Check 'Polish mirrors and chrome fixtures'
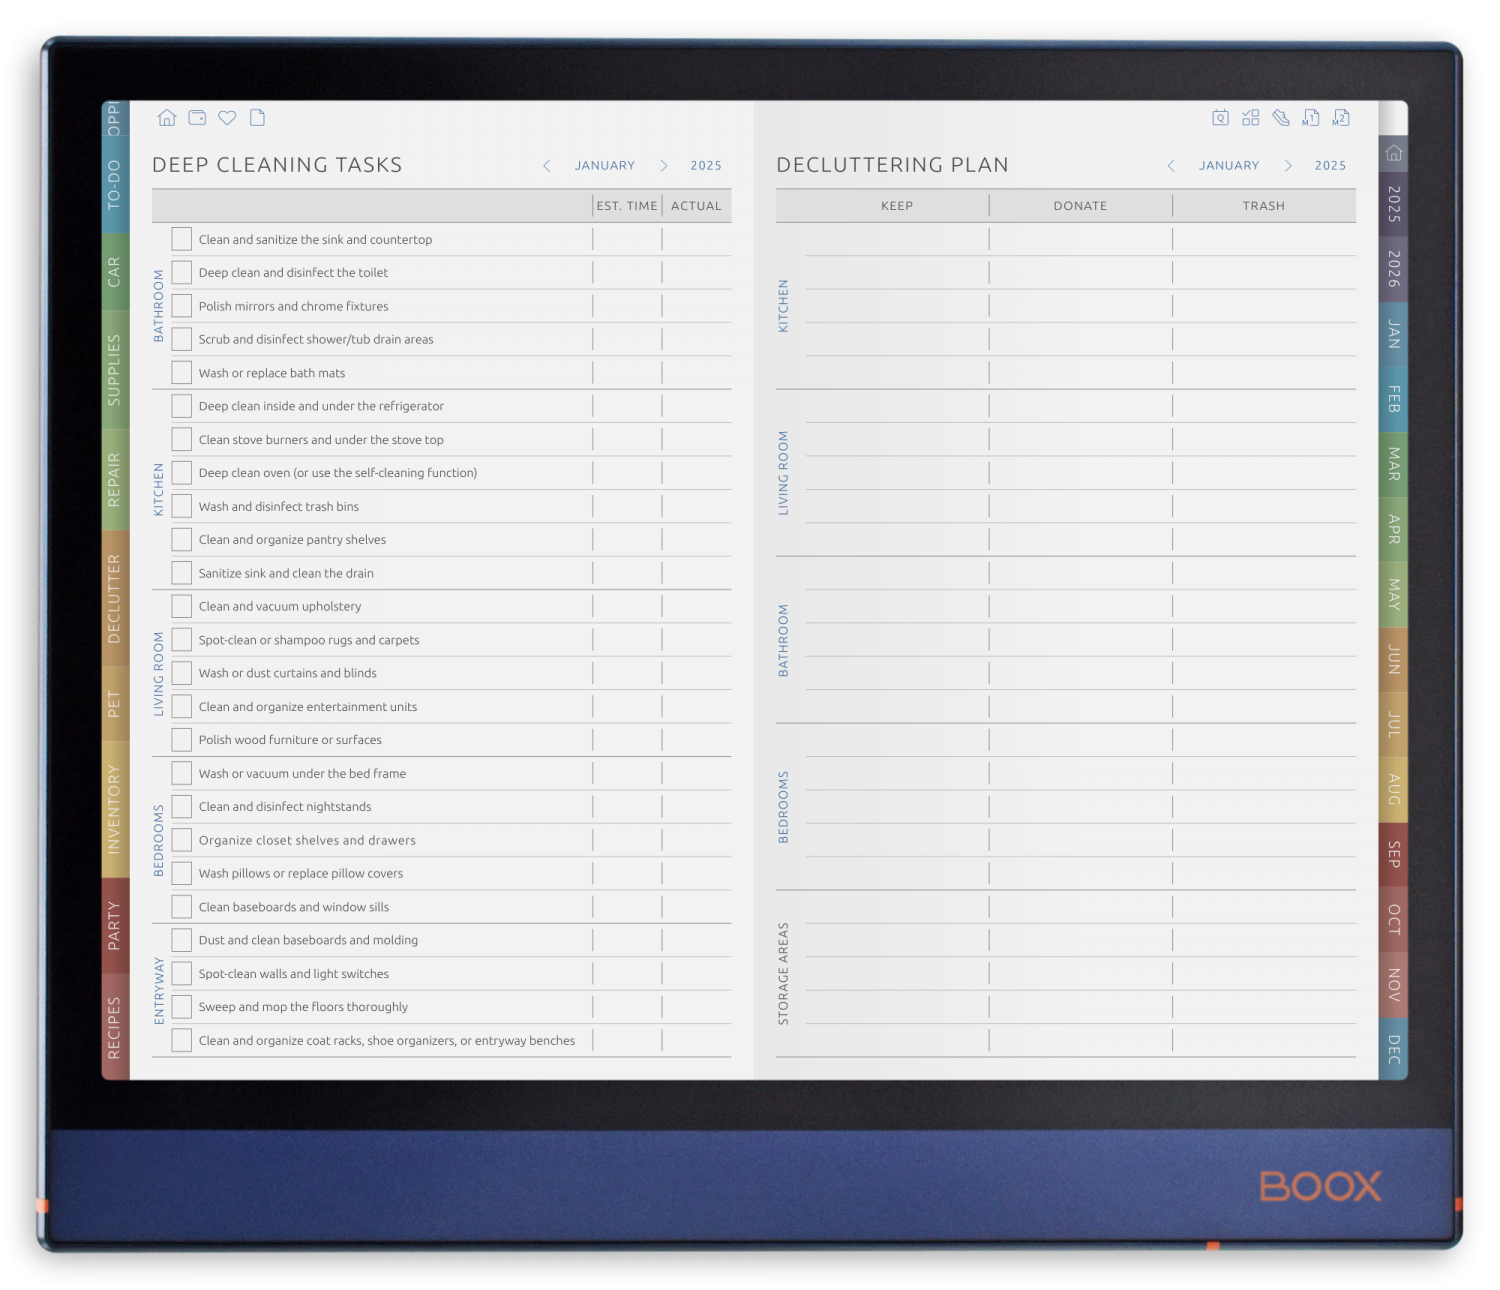This screenshot has width=1500, height=1290. pyautogui.click(x=181, y=306)
